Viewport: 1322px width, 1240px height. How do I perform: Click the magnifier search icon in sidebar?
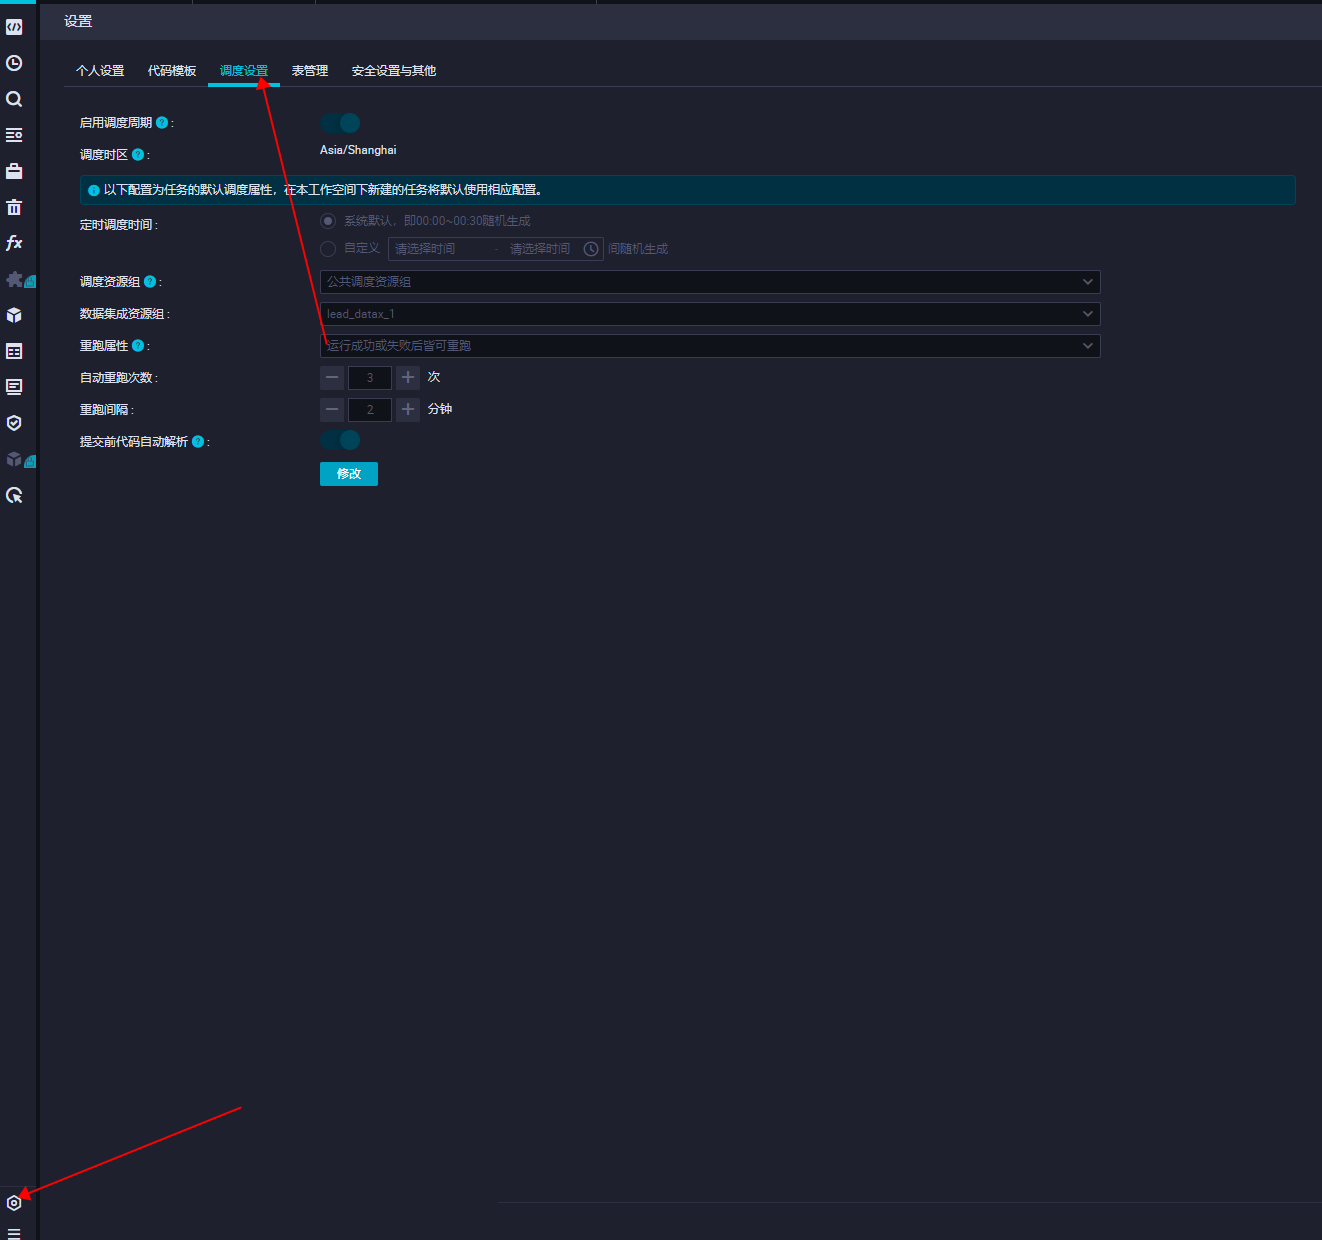coord(14,99)
